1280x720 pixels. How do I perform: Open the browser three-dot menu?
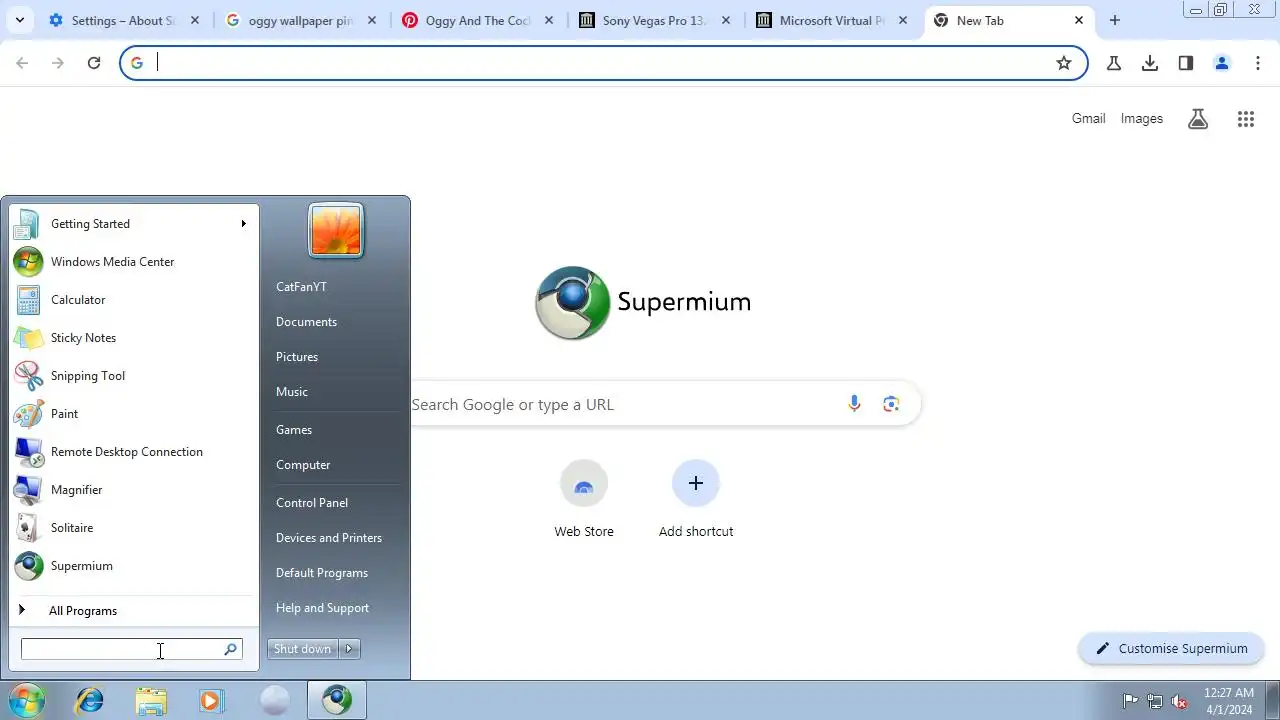(x=1258, y=63)
